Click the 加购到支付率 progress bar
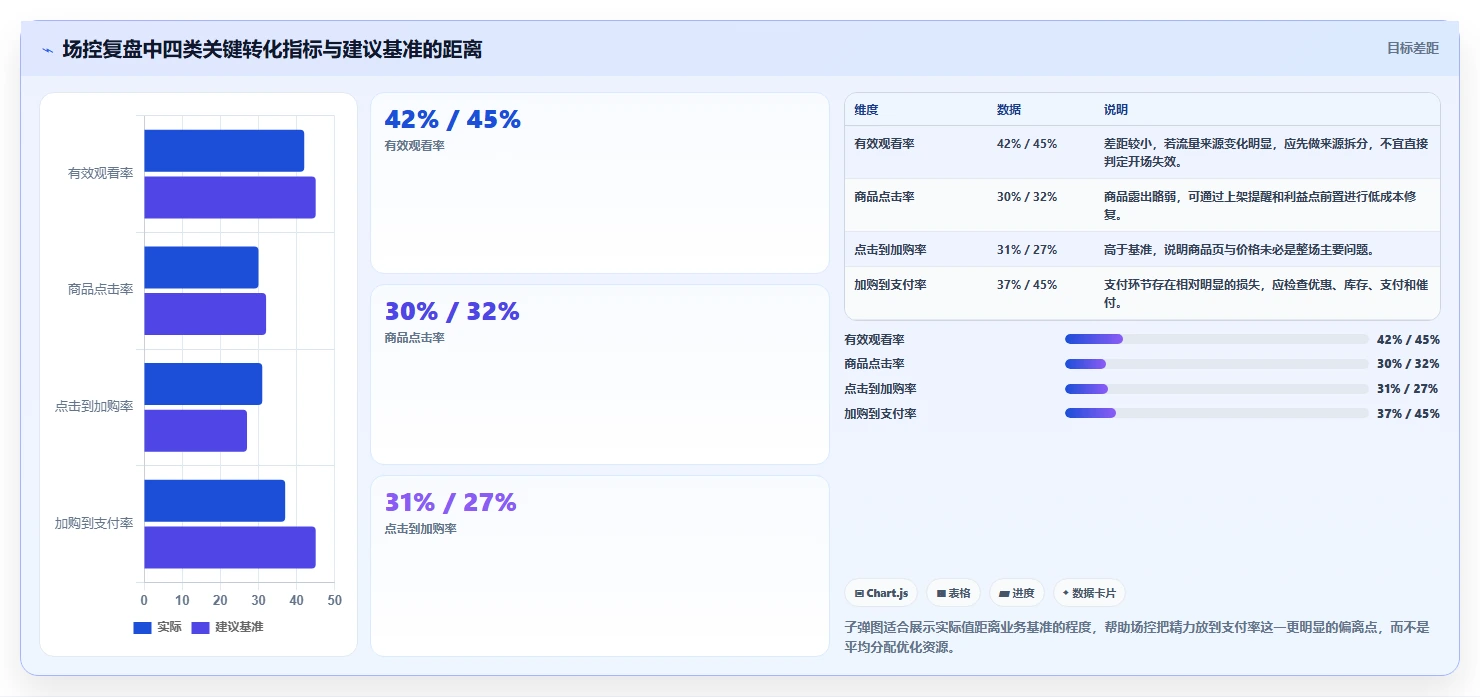The image size is (1480, 697). [x=1216, y=413]
